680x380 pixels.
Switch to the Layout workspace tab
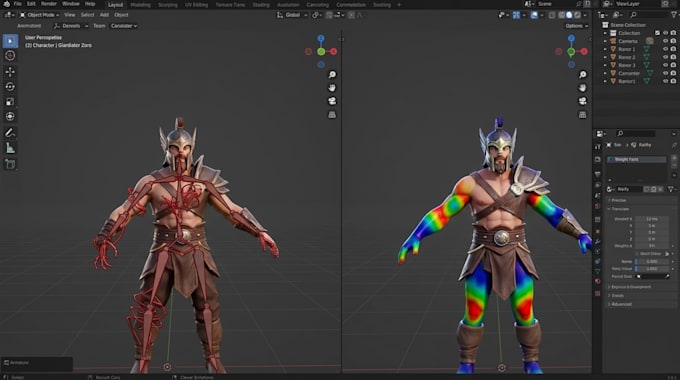pos(115,5)
